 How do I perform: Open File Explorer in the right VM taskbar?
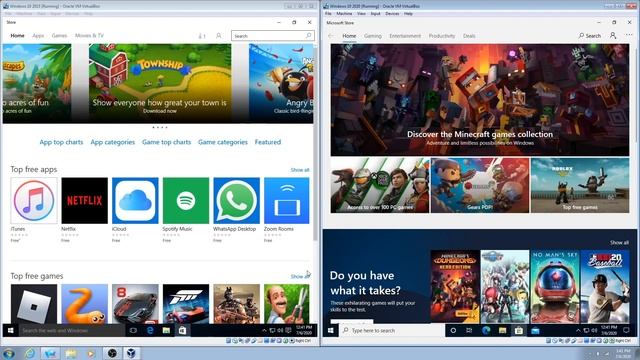[x=502, y=330]
